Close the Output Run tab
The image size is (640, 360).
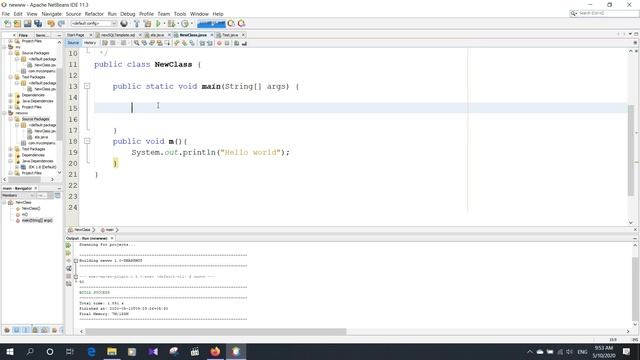(x=112, y=238)
